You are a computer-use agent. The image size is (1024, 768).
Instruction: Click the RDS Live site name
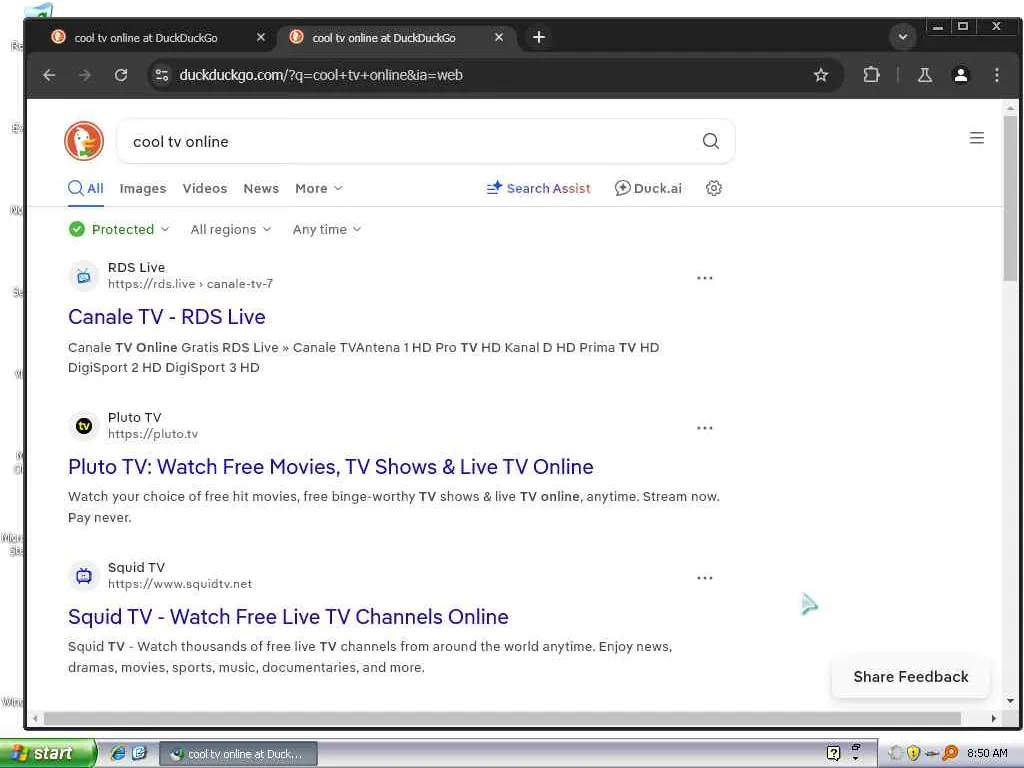point(136,267)
